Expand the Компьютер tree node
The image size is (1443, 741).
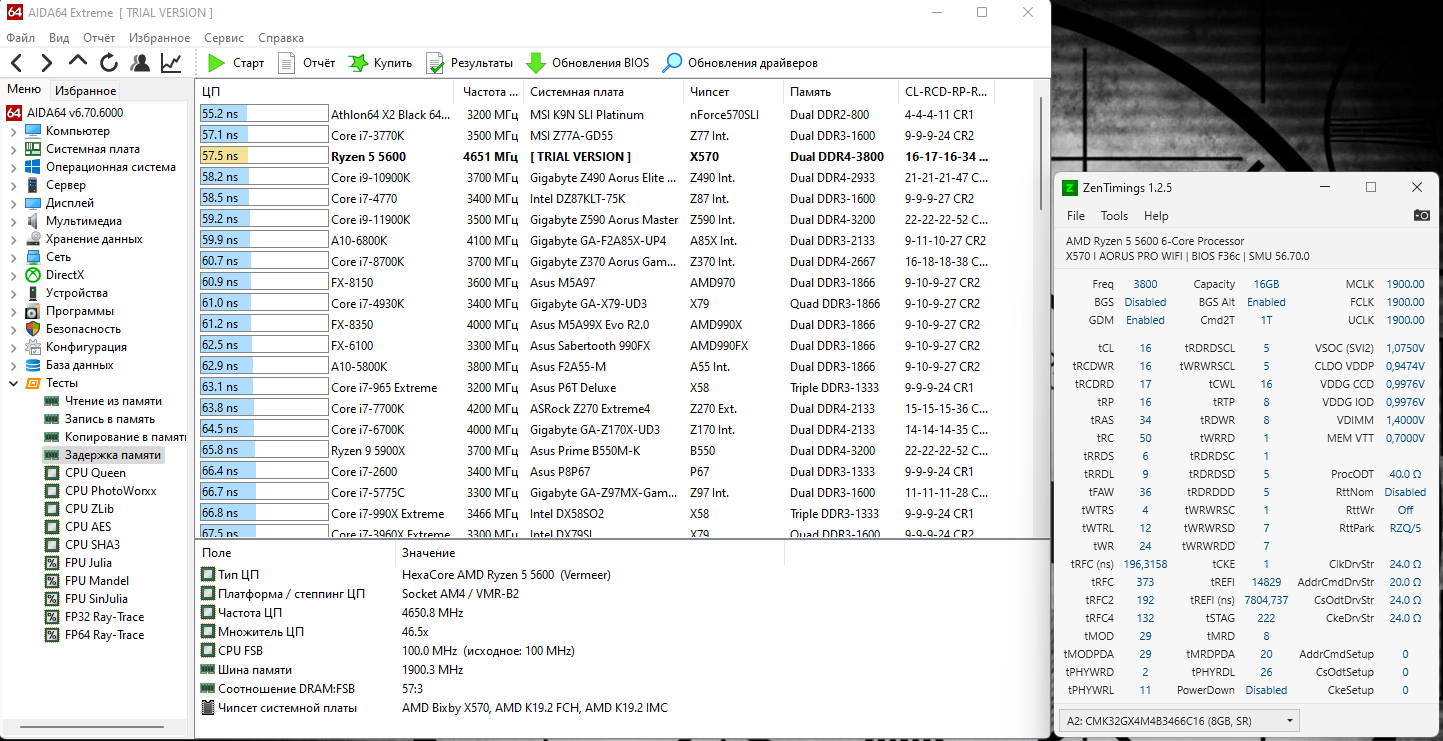point(13,131)
